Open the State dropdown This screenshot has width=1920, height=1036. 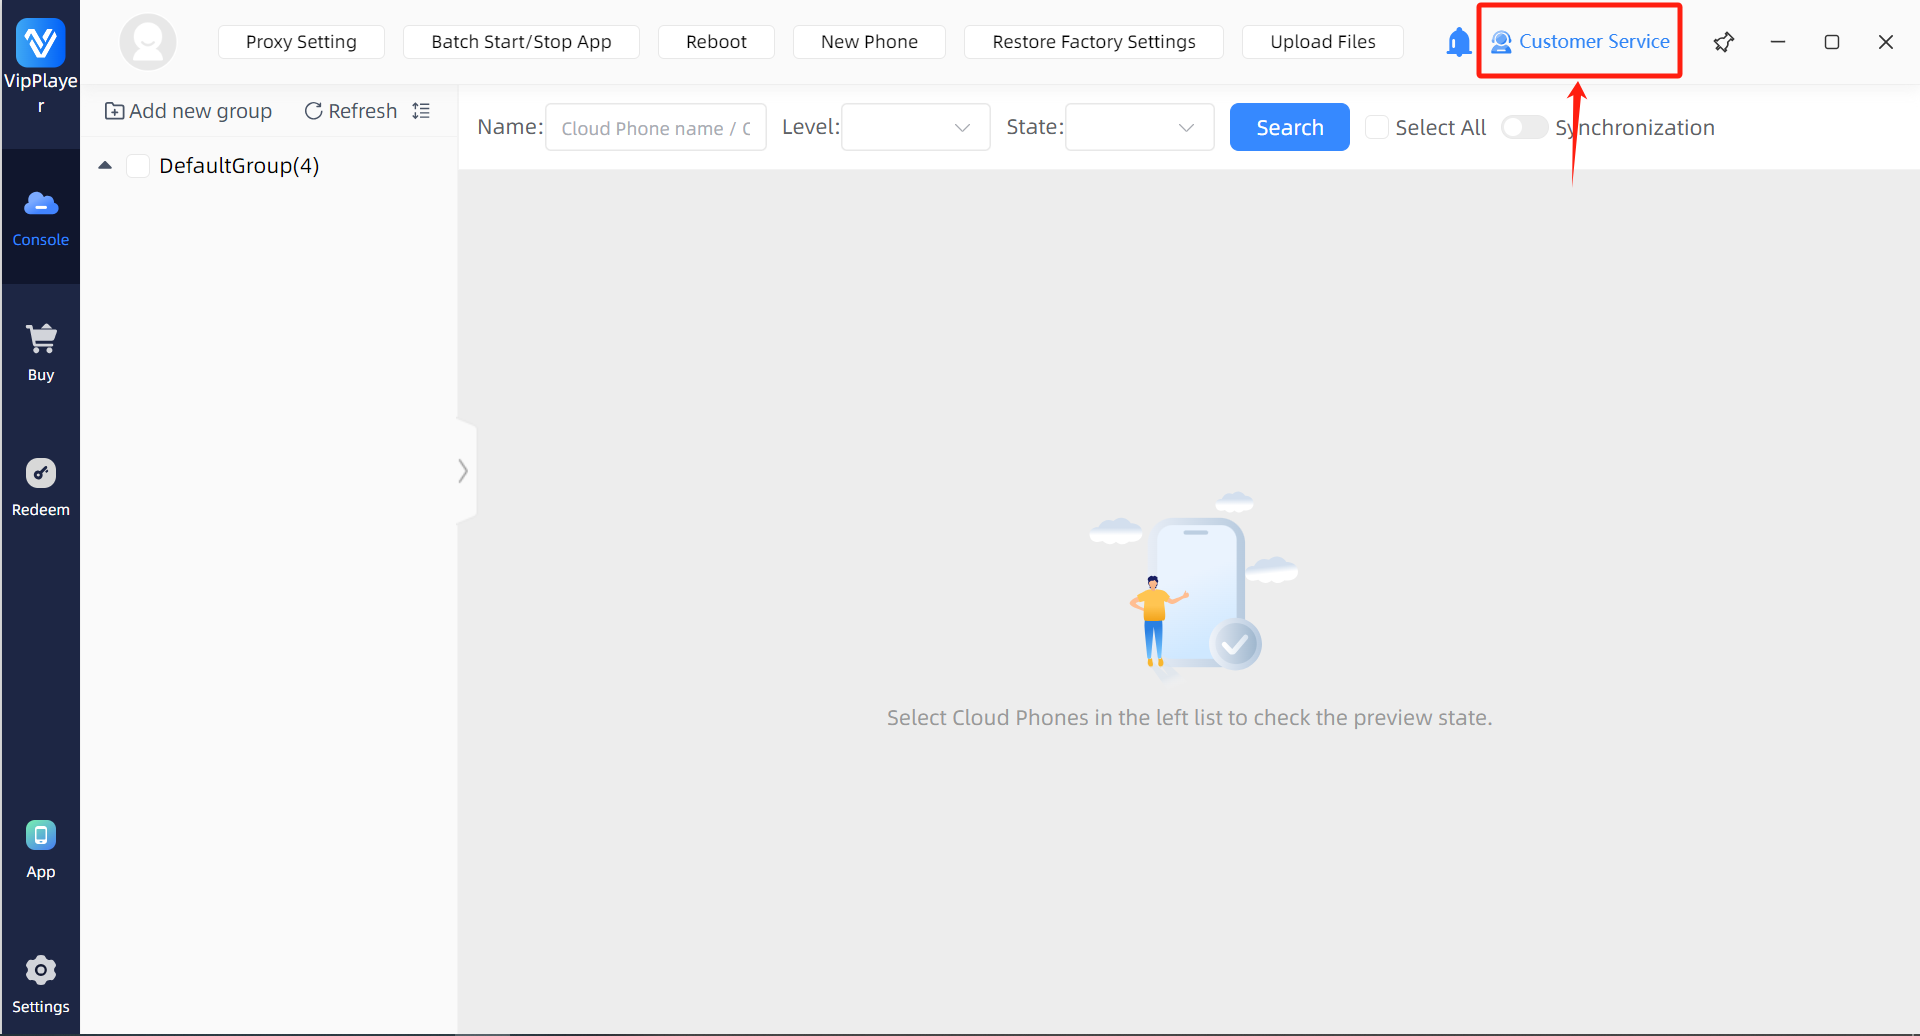tap(1139, 127)
